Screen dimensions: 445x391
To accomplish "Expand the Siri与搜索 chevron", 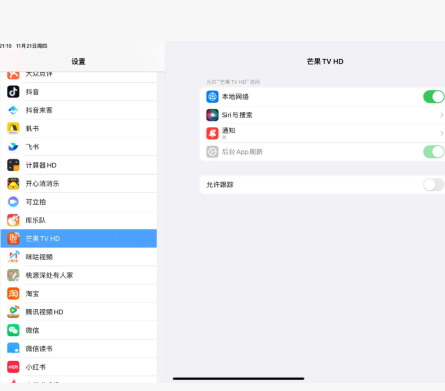I will [441, 115].
